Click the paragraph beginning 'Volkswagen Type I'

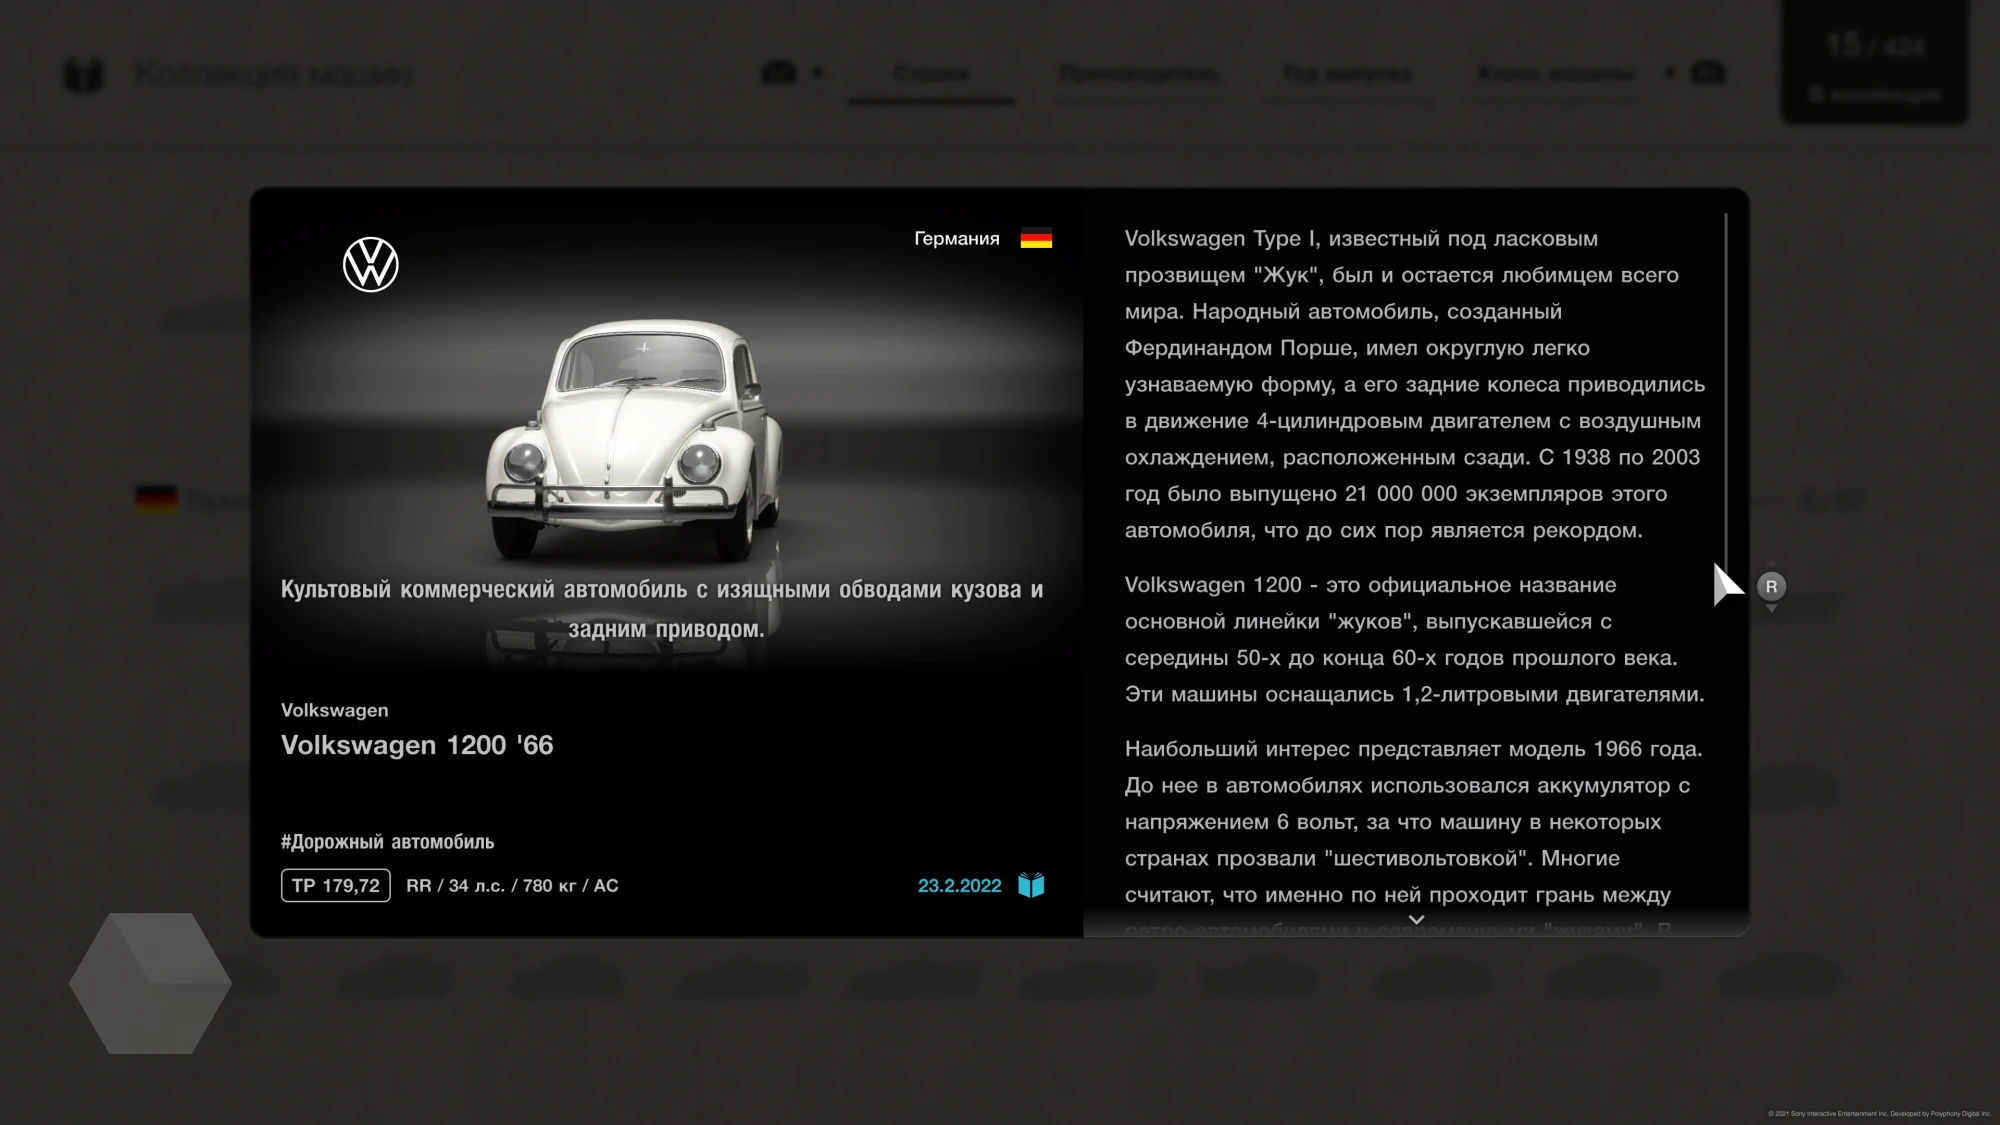tap(1414, 385)
